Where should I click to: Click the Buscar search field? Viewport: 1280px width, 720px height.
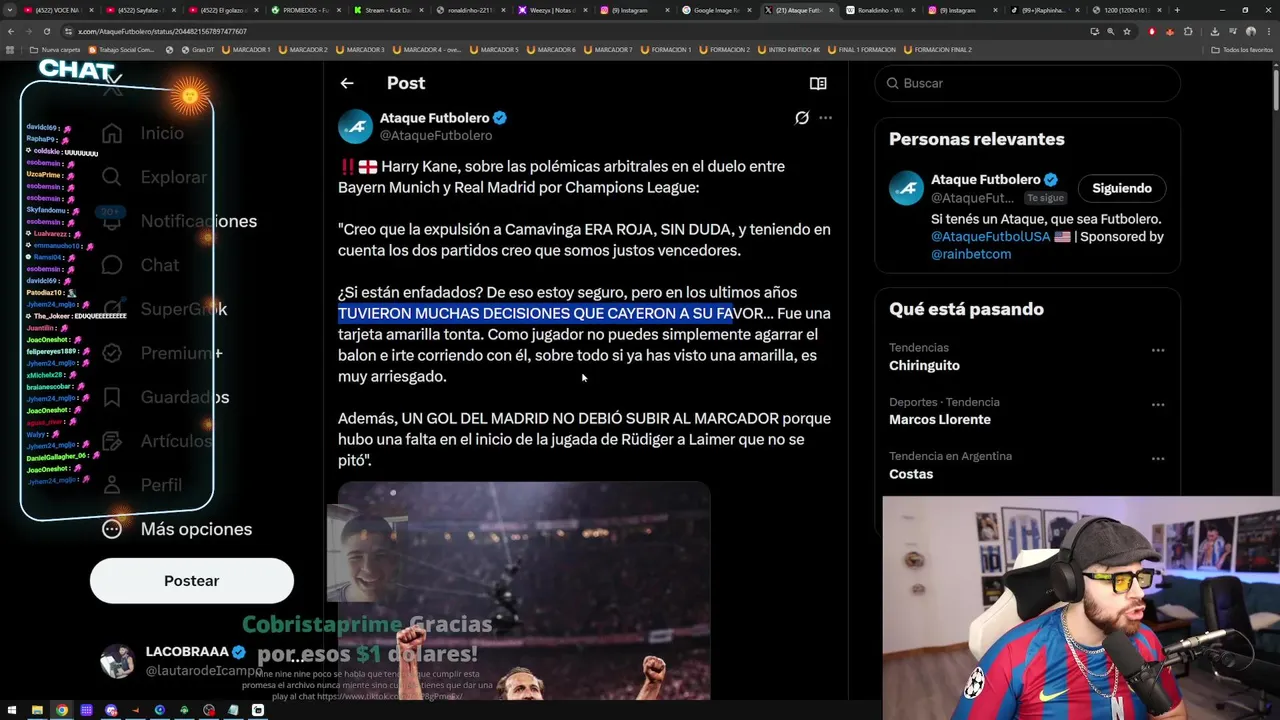point(1028,83)
